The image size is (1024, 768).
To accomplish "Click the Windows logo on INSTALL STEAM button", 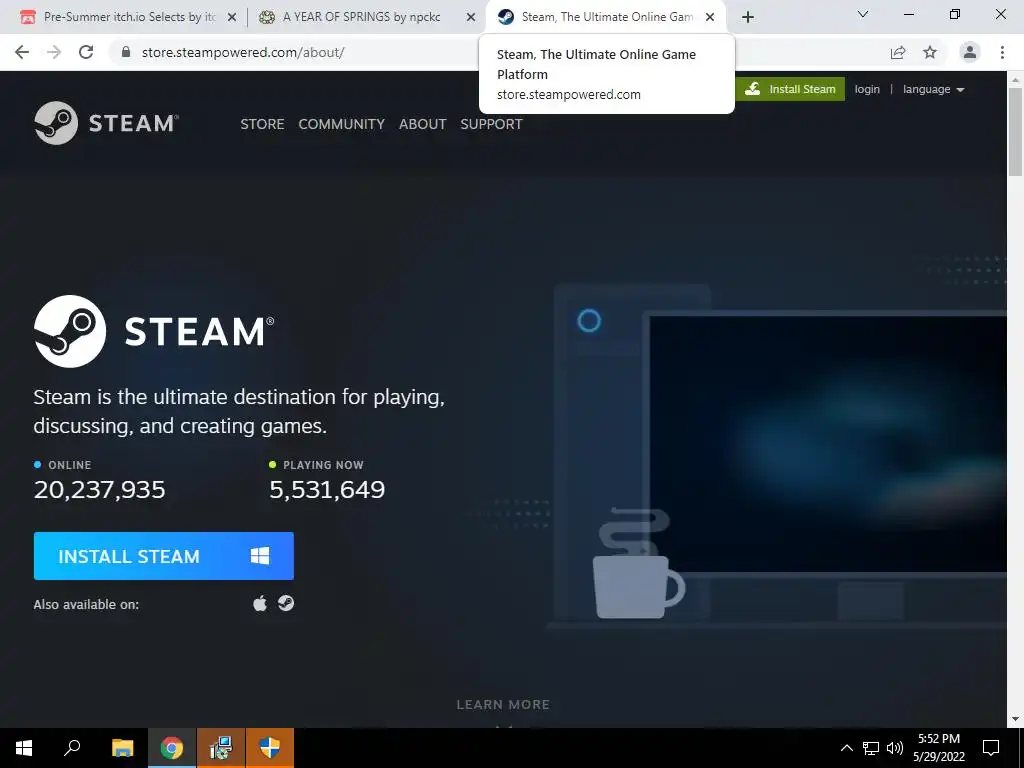I will pyautogui.click(x=260, y=556).
